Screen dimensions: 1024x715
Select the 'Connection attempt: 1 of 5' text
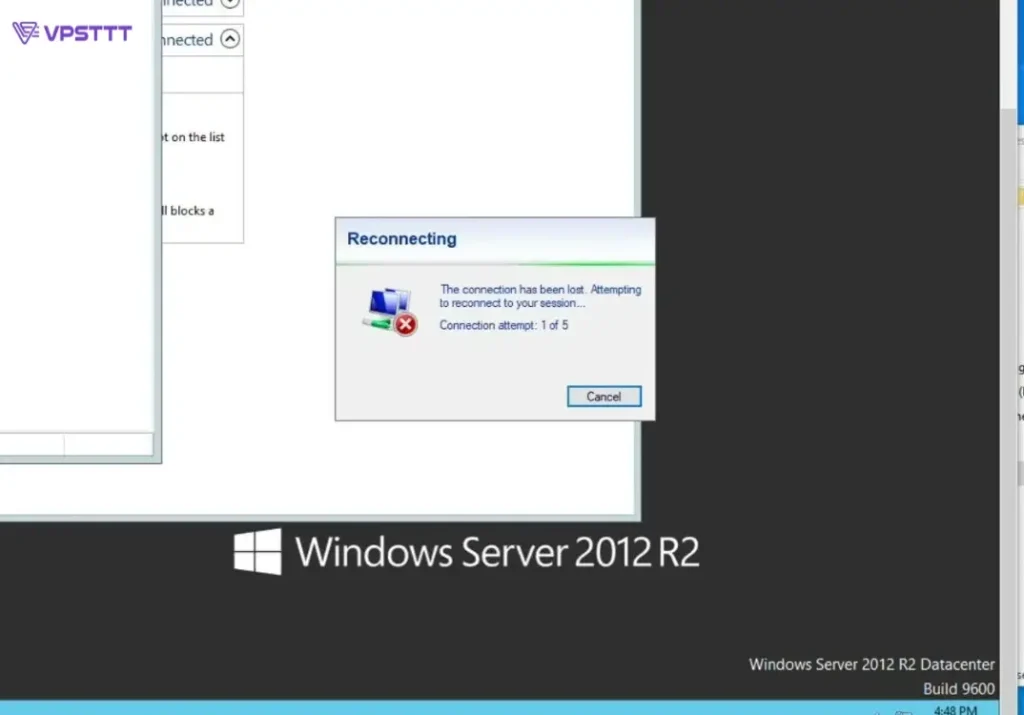[504, 325]
